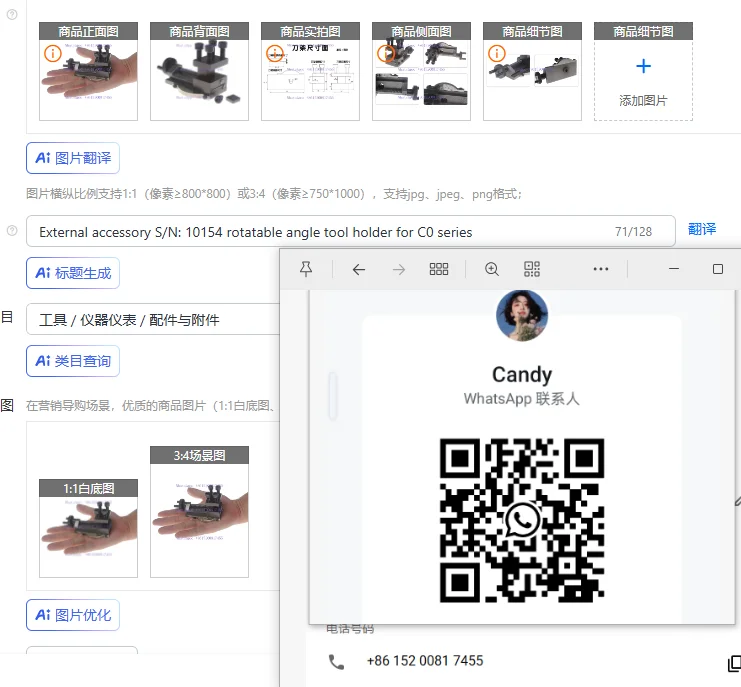Image resolution: width=741 pixels, height=687 pixels.
Task: Select the 3:4场景图 thumbnail
Action: click(199, 512)
